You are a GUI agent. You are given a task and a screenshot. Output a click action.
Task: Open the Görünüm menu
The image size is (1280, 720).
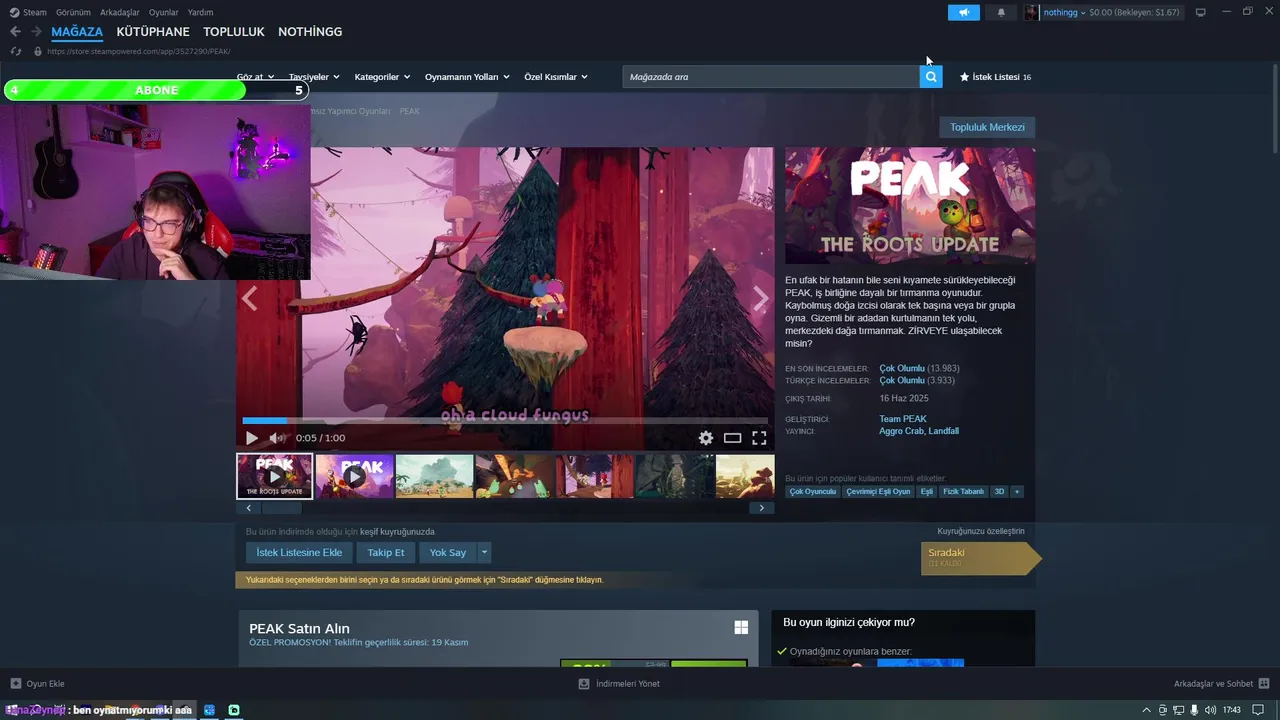[x=73, y=12]
